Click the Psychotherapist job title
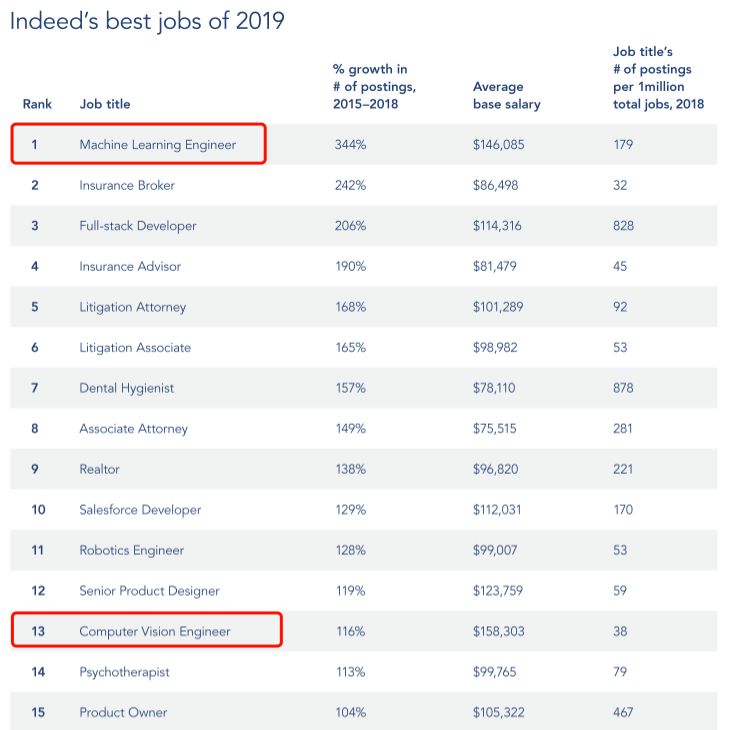Screen dimensions: 755x730 tap(124, 672)
